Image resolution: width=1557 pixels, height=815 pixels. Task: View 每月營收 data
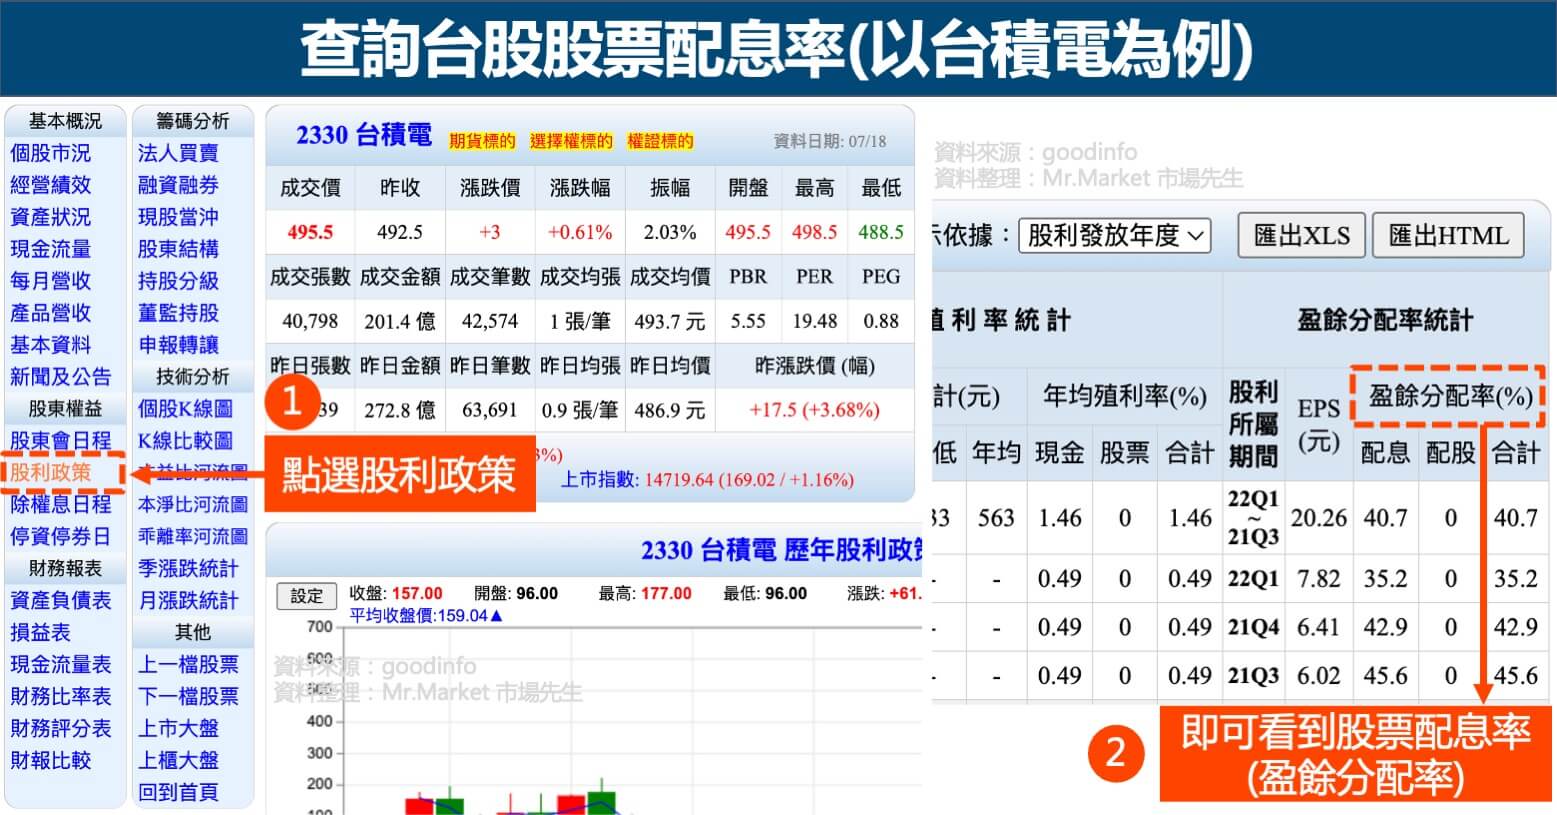coord(50,281)
